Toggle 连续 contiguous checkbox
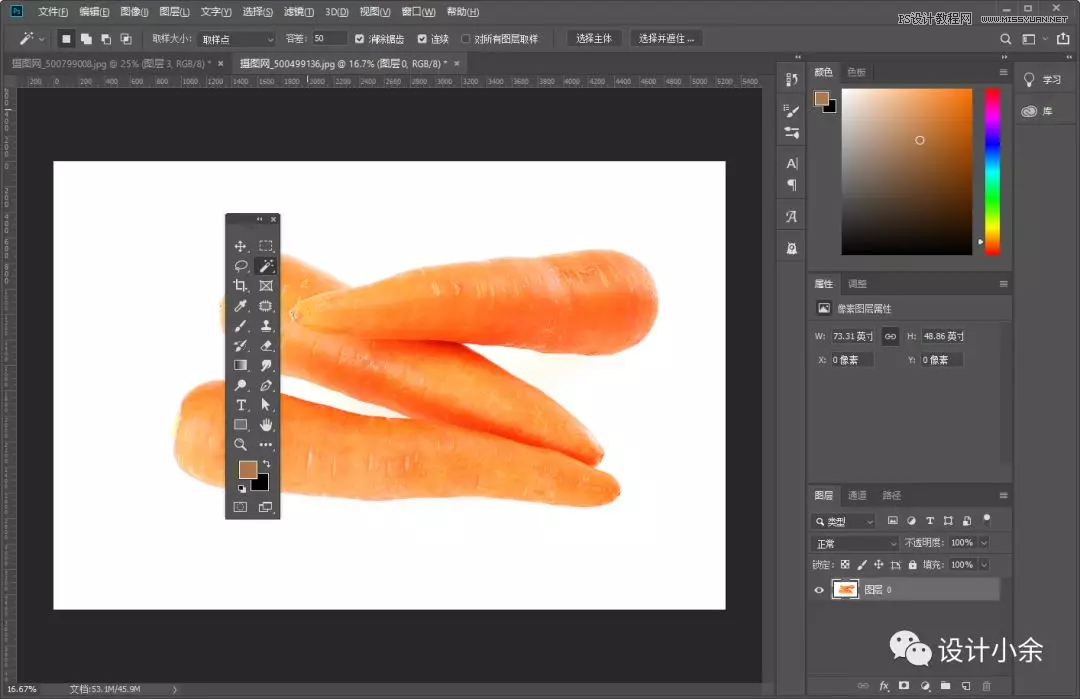The width and height of the screenshot is (1080, 699). point(422,39)
